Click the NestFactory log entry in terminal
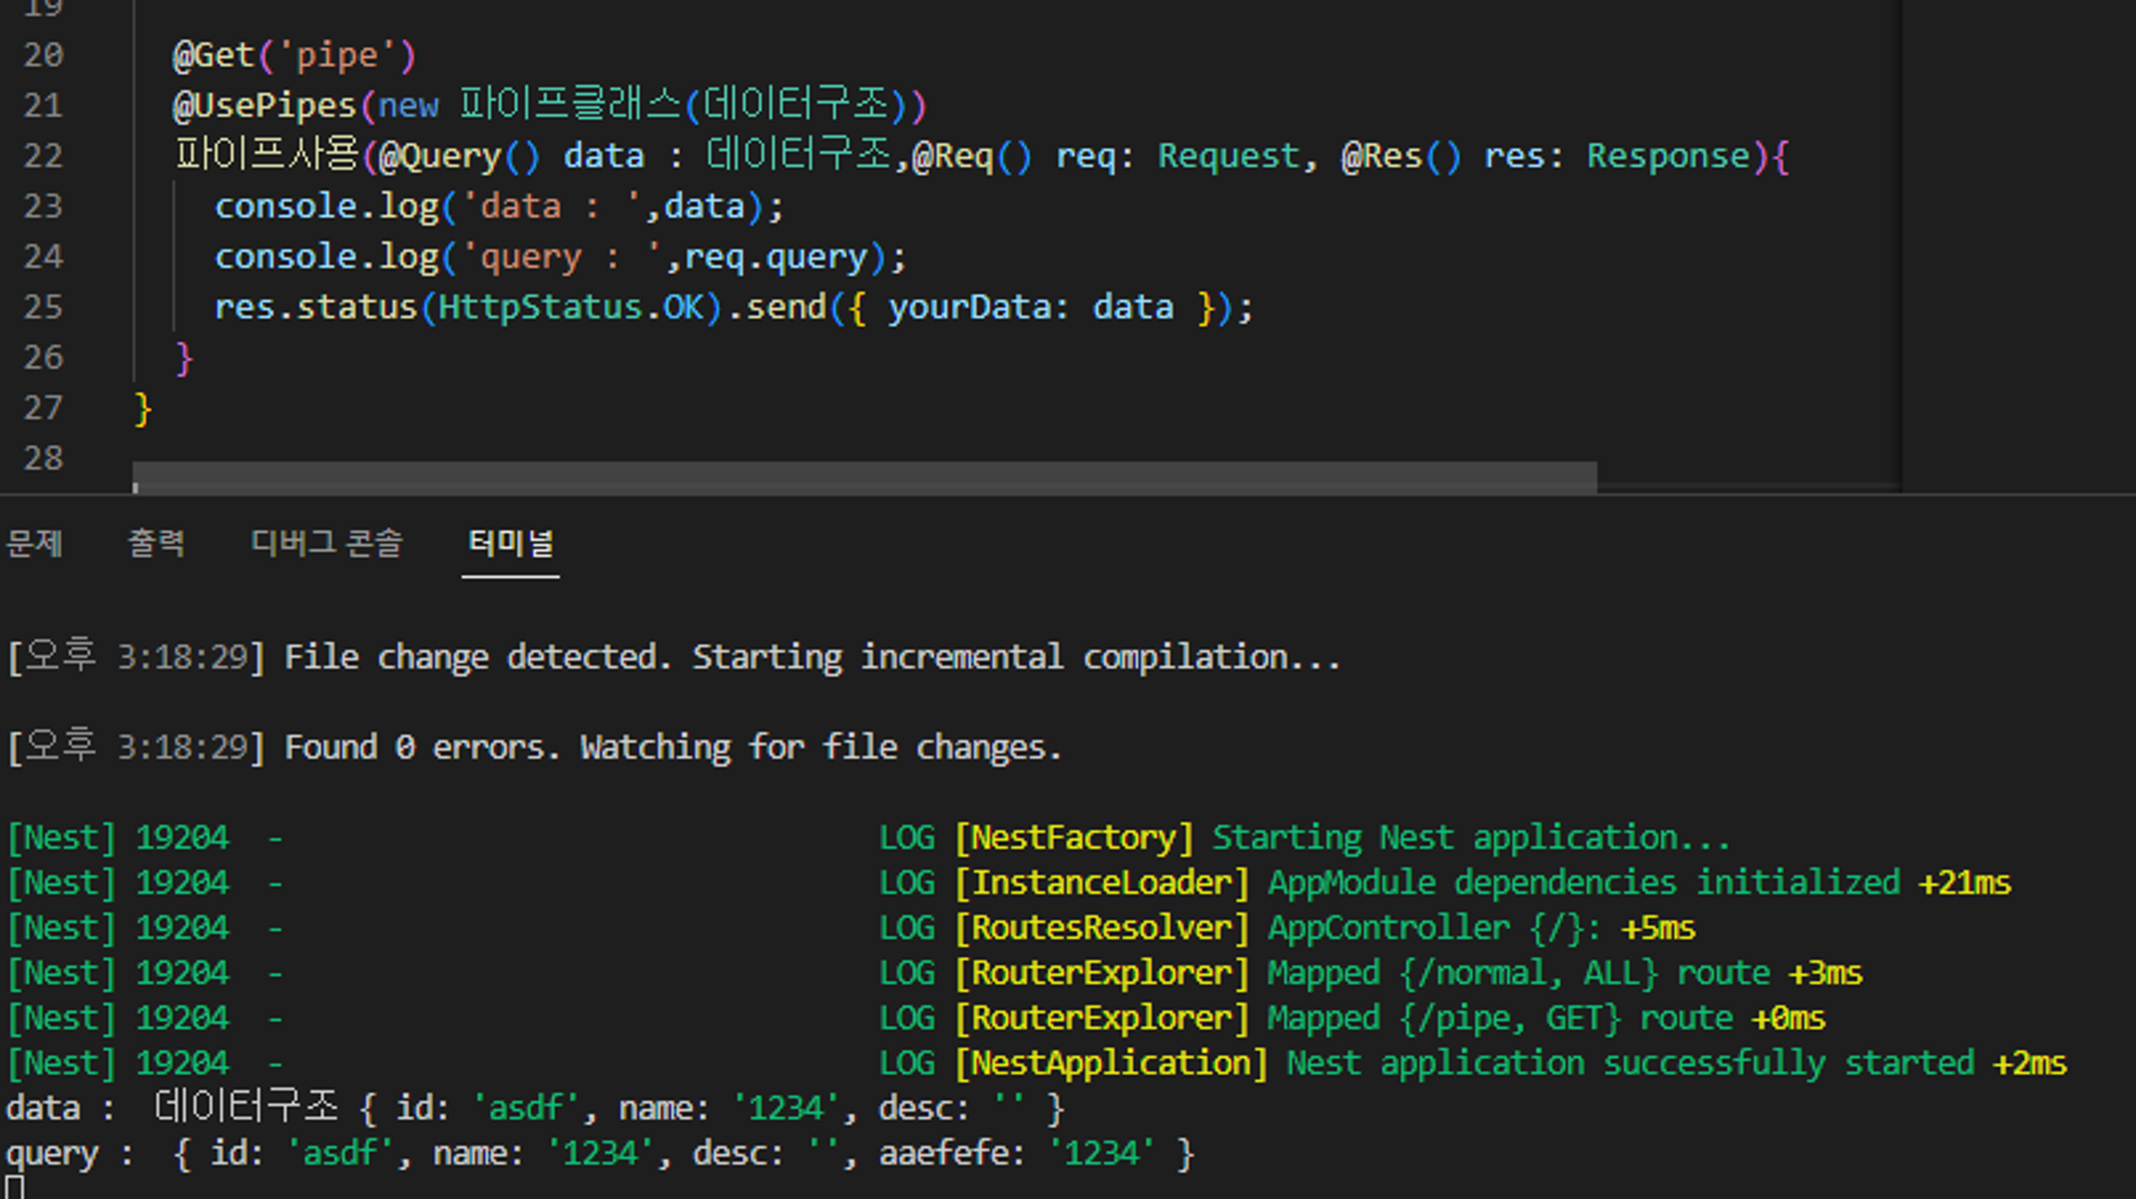2136x1199 pixels. click(1074, 838)
